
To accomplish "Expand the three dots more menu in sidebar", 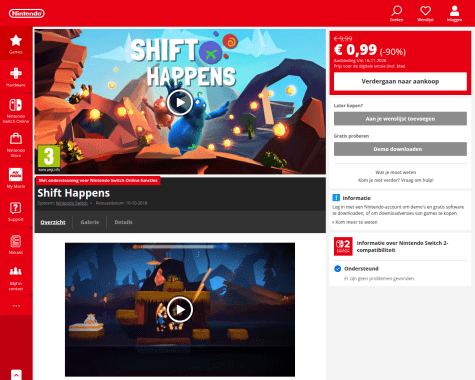I will pos(16,306).
